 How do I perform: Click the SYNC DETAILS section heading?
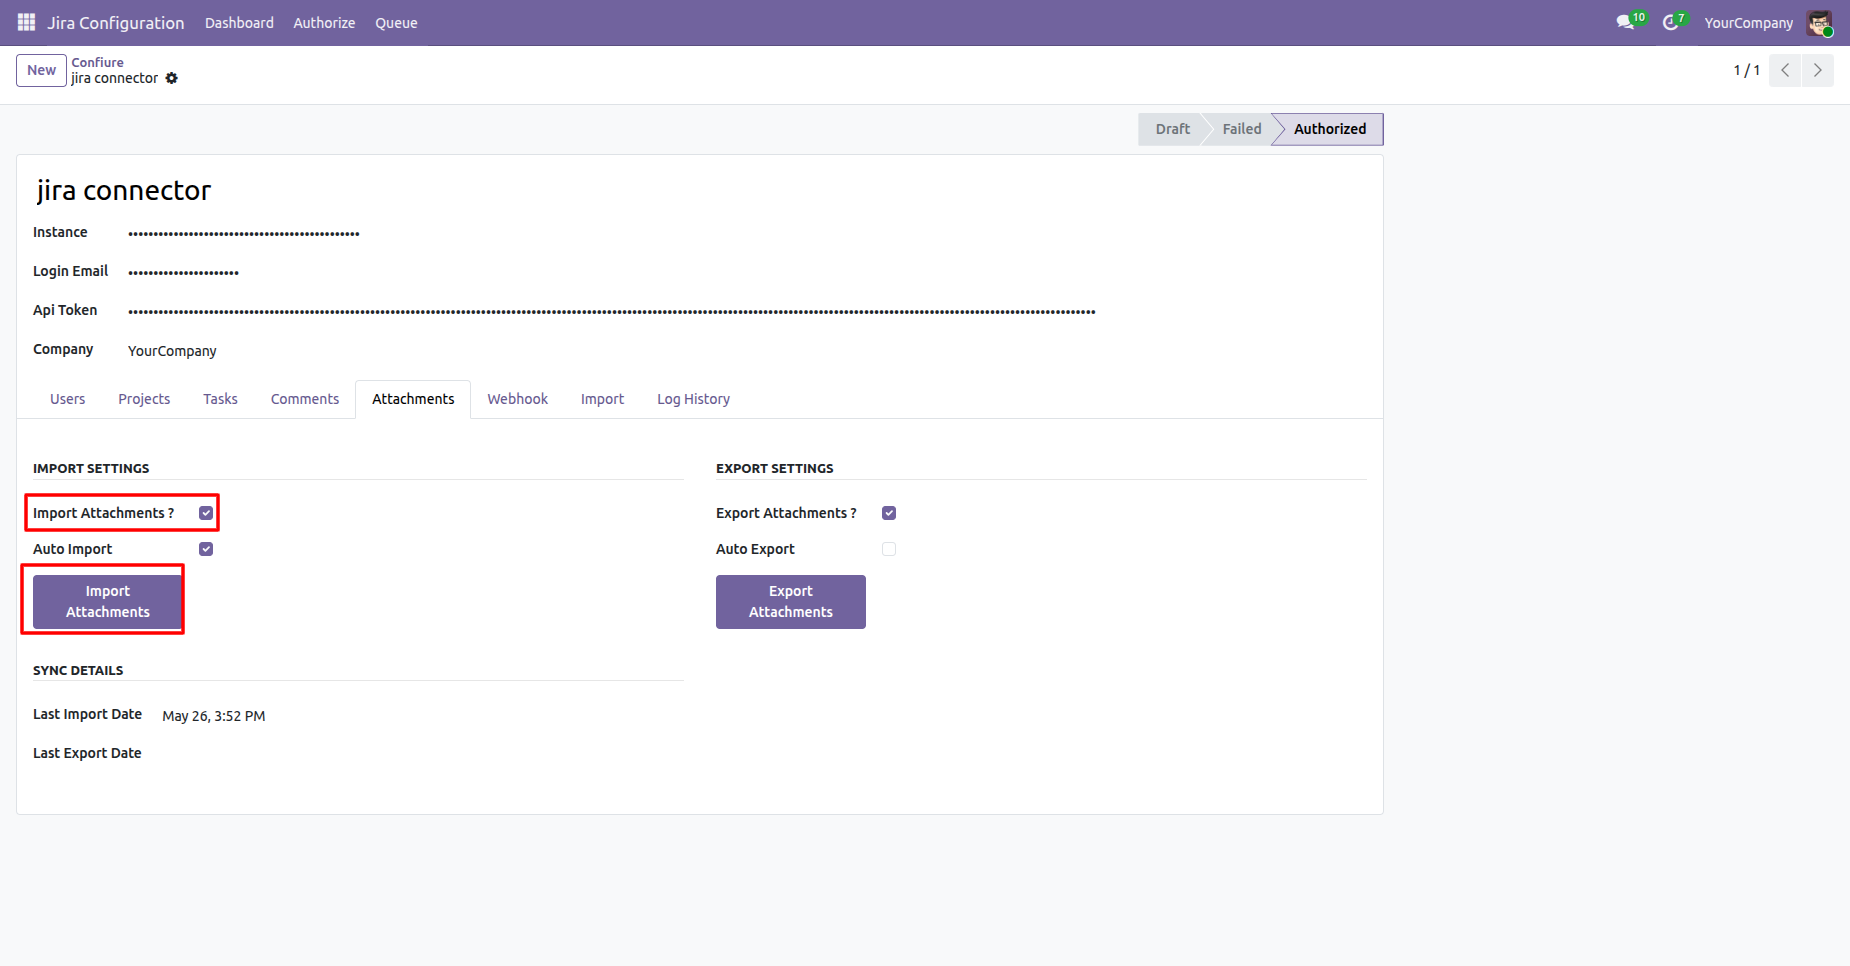[78, 670]
